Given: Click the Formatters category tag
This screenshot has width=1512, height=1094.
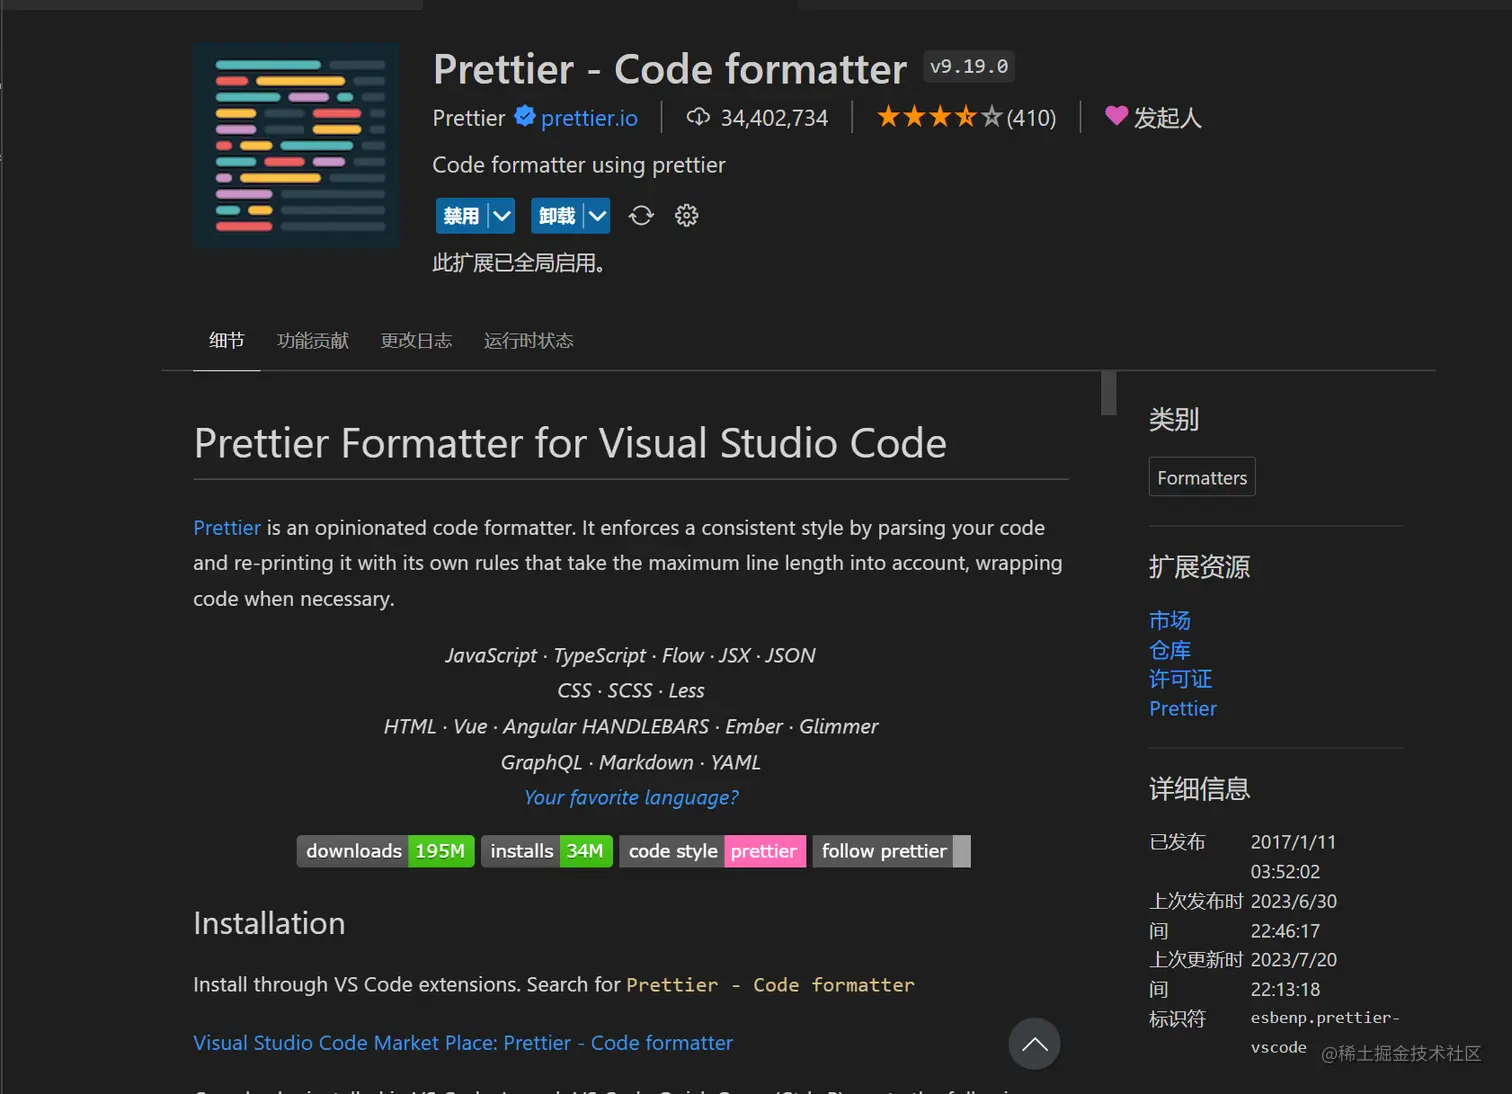Looking at the screenshot, I should tap(1202, 478).
